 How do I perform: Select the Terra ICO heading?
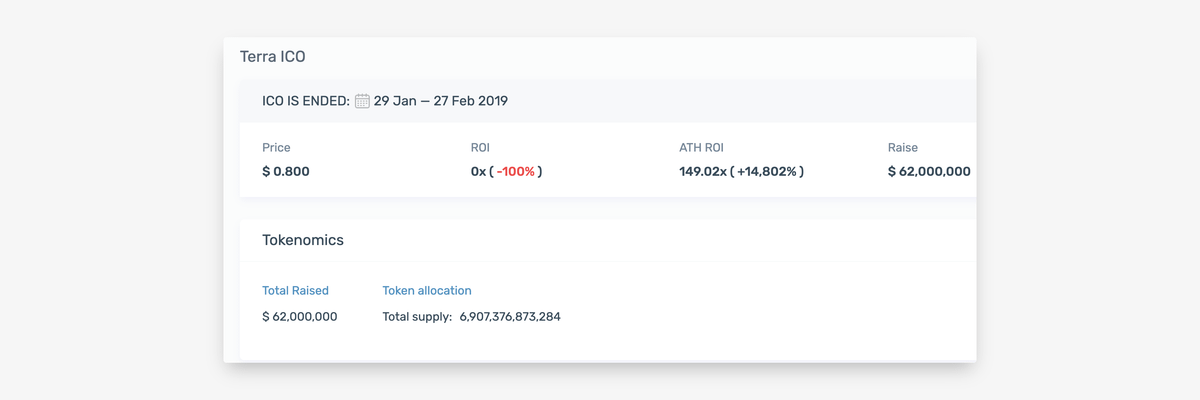[273, 57]
